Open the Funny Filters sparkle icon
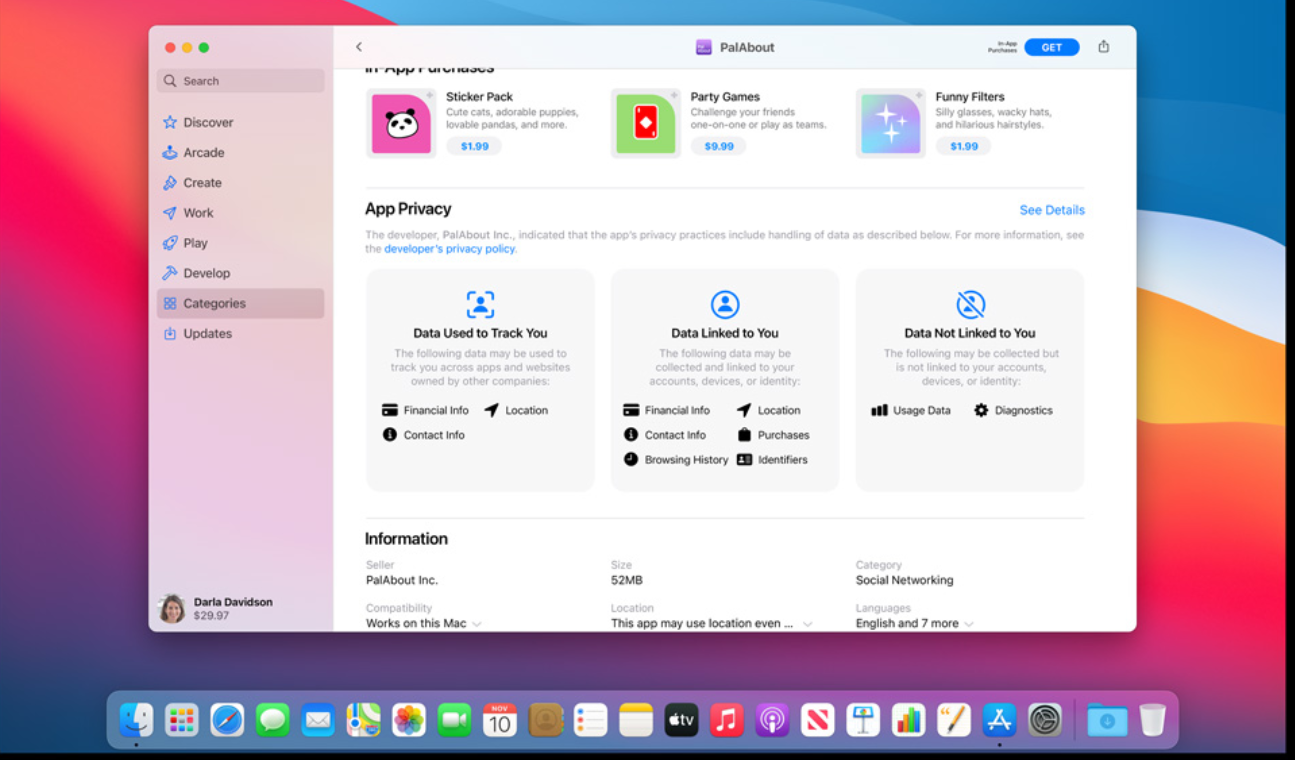 click(891, 124)
